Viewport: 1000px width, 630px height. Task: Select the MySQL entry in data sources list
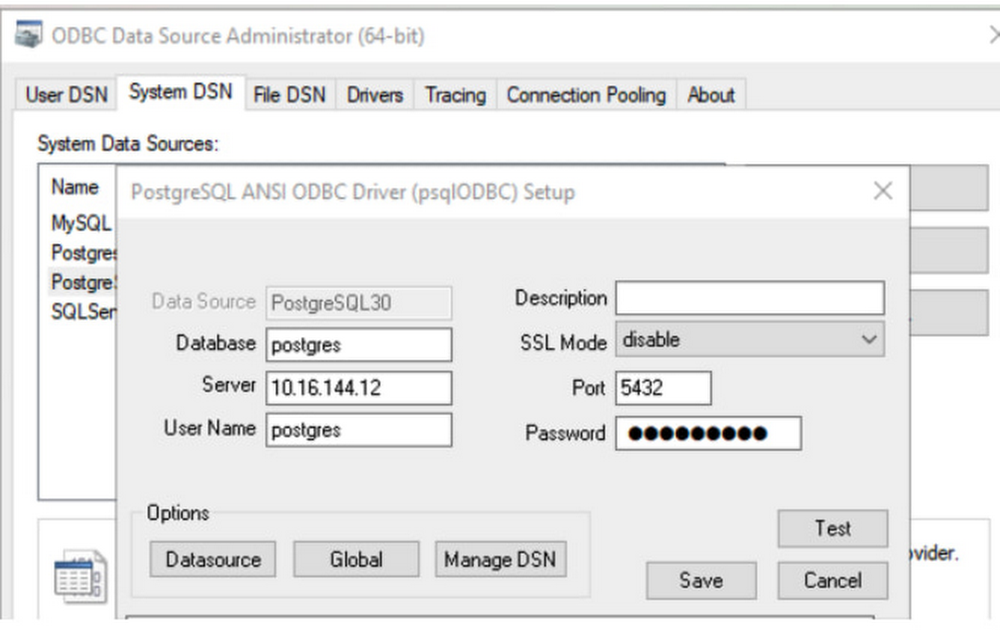(81, 224)
